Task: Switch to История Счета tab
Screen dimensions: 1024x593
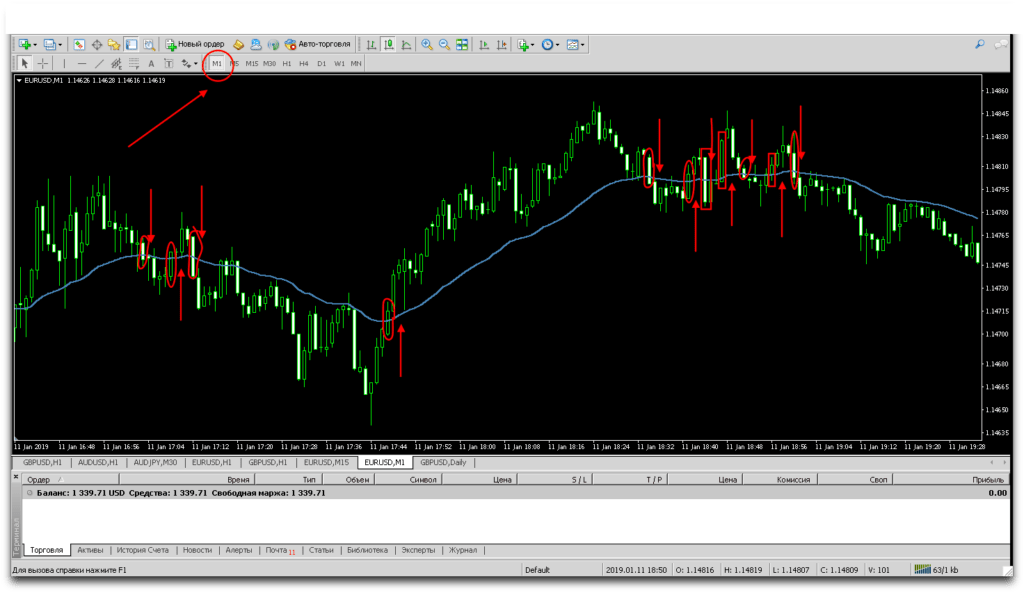Action: 143,550
